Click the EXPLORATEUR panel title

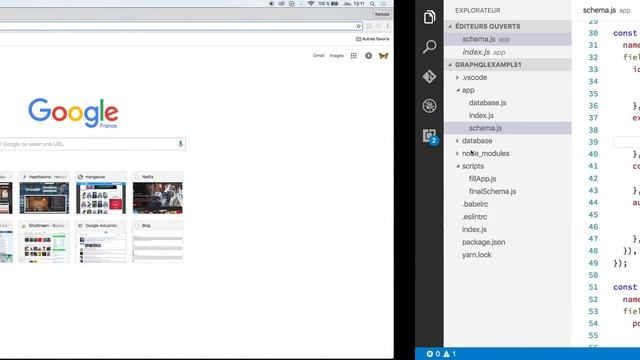[x=478, y=10]
